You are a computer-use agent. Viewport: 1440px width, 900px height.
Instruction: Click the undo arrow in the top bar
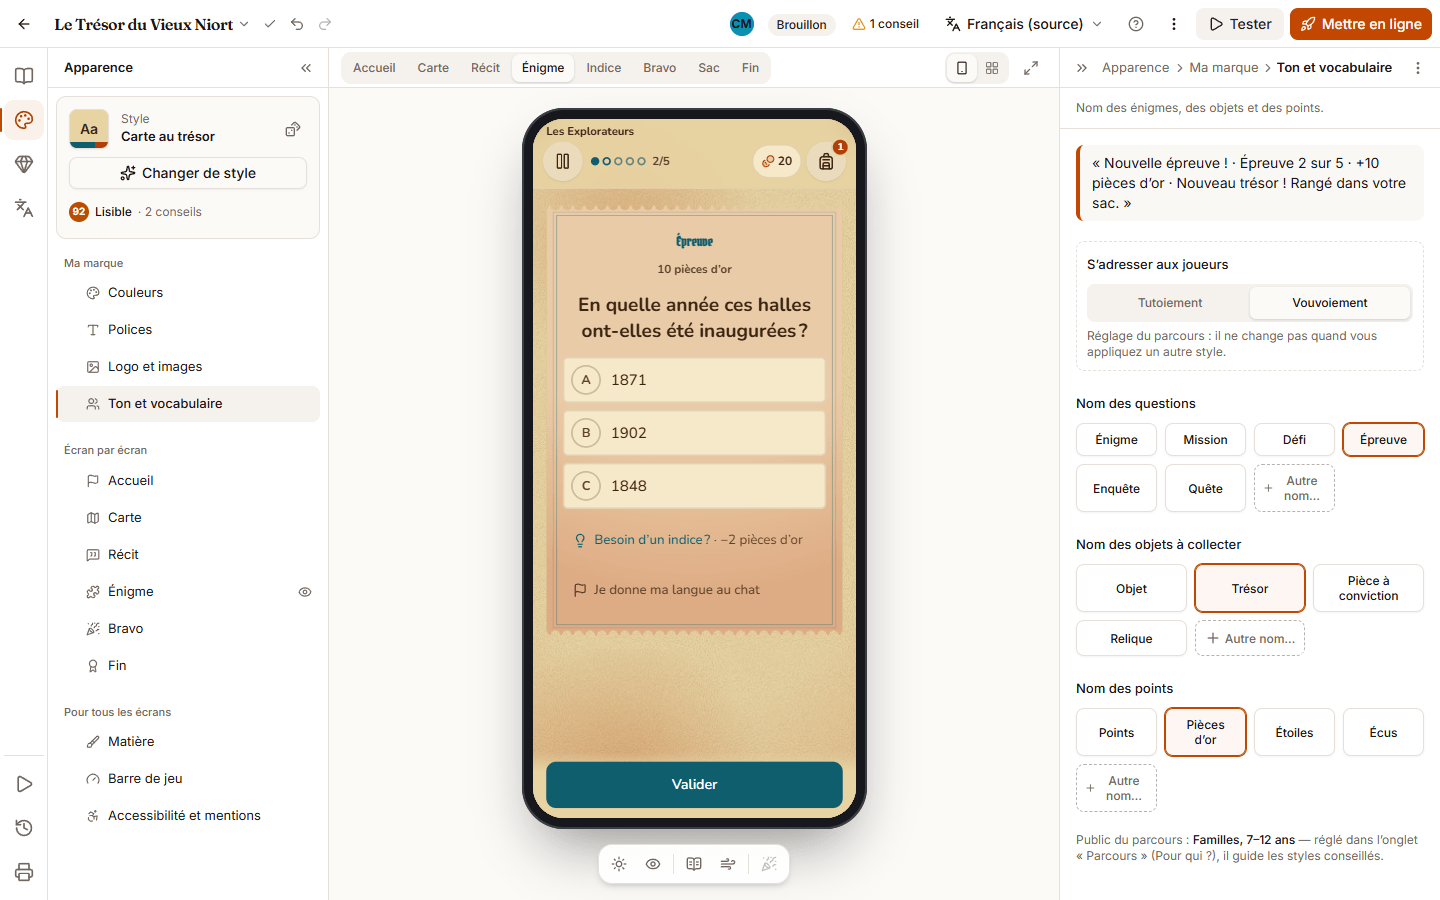[297, 24]
